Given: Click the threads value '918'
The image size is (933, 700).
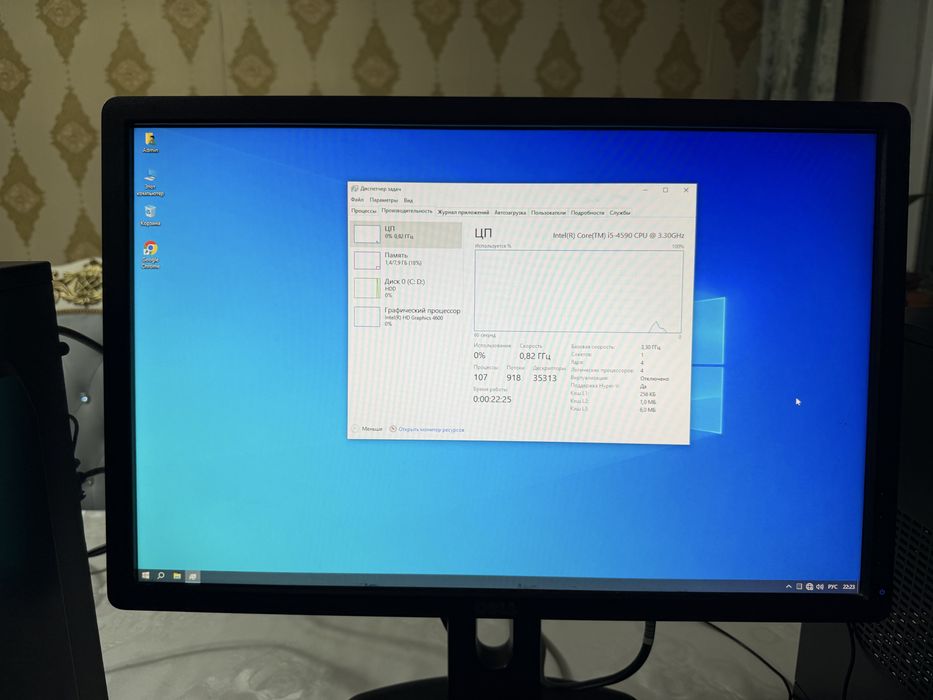Looking at the screenshot, I should 514,378.
